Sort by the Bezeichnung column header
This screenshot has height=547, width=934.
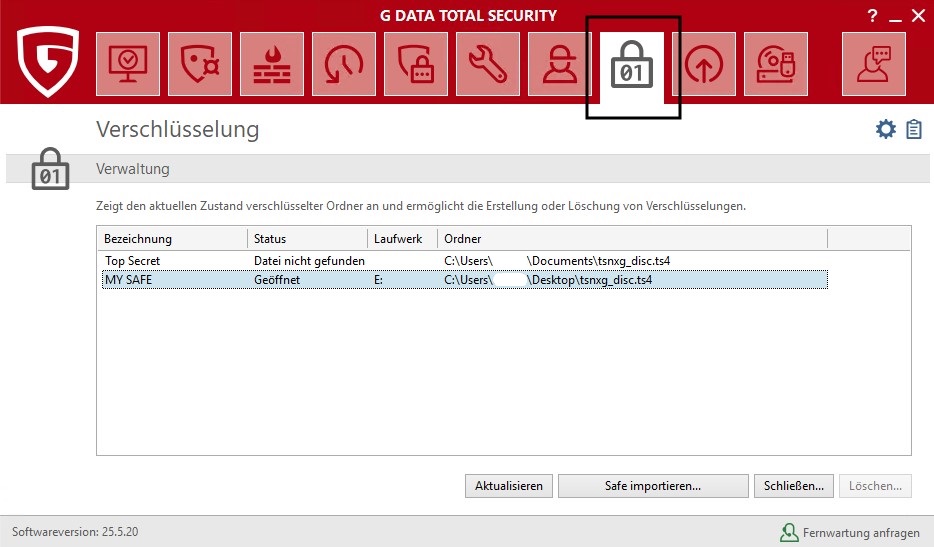(172, 238)
